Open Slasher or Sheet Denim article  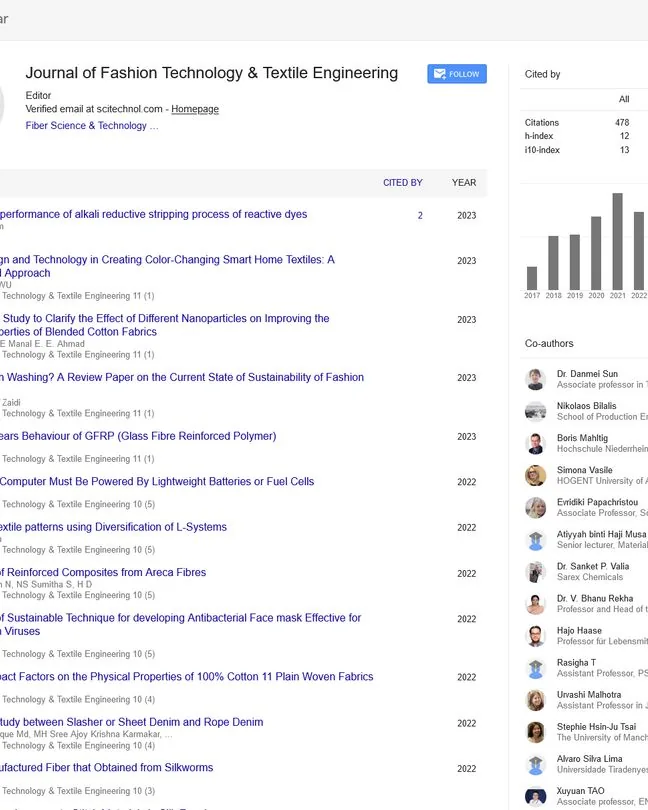132,723
